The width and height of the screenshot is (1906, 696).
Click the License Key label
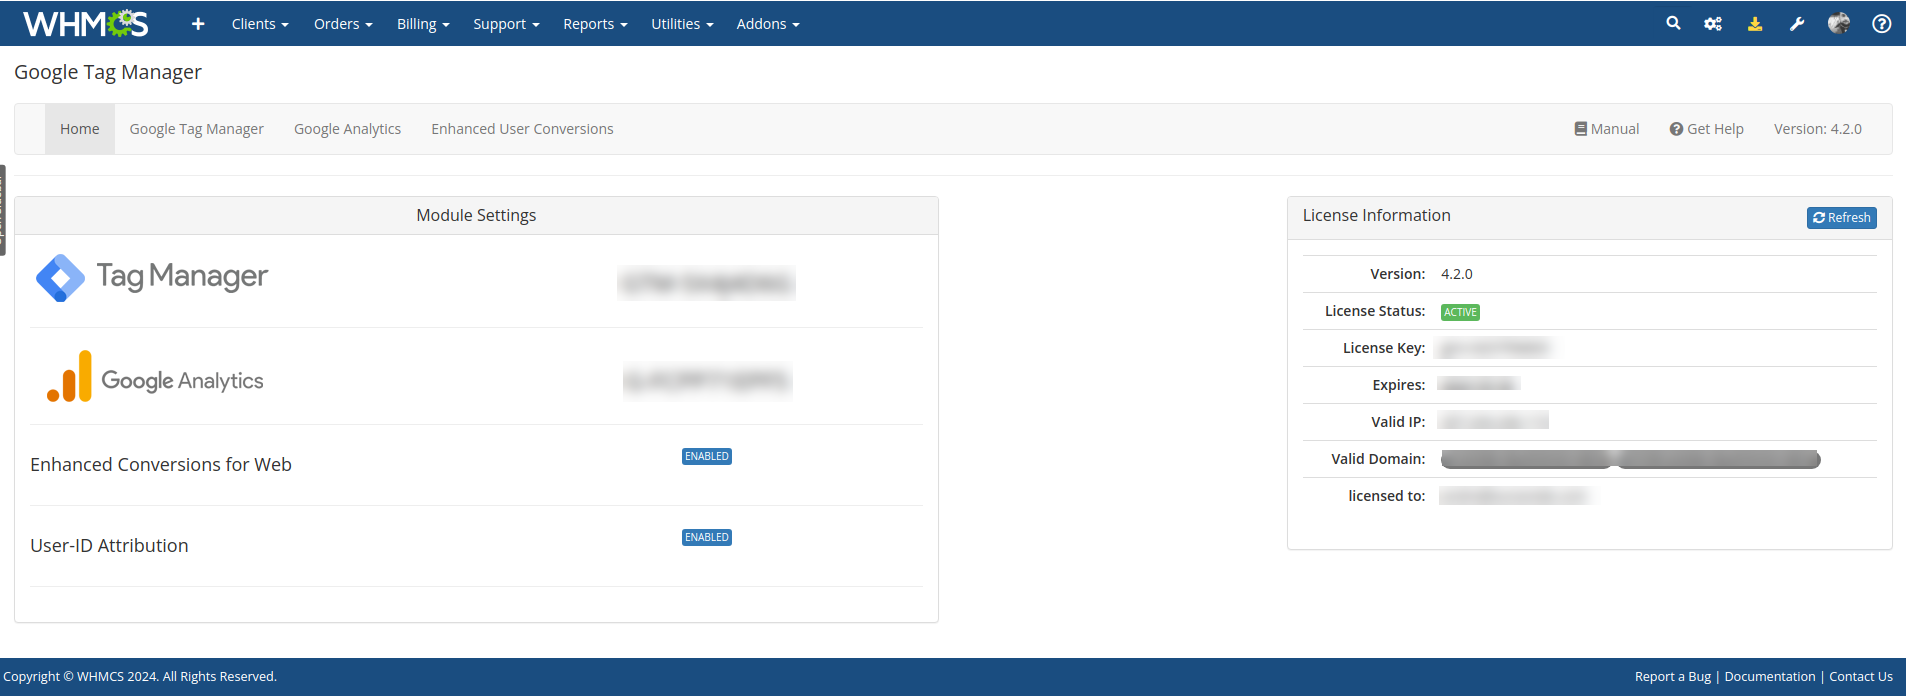(x=1384, y=348)
